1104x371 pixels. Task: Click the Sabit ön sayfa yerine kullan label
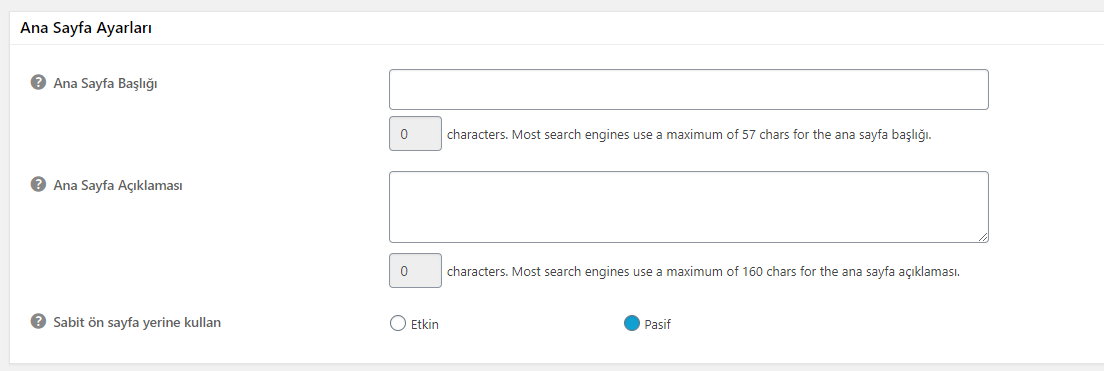click(137, 322)
